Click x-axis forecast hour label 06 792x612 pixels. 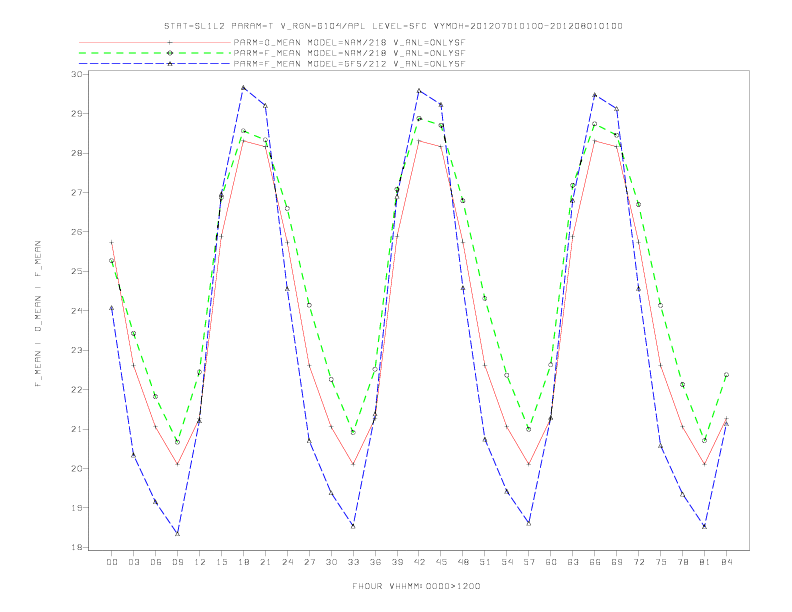click(x=156, y=562)
